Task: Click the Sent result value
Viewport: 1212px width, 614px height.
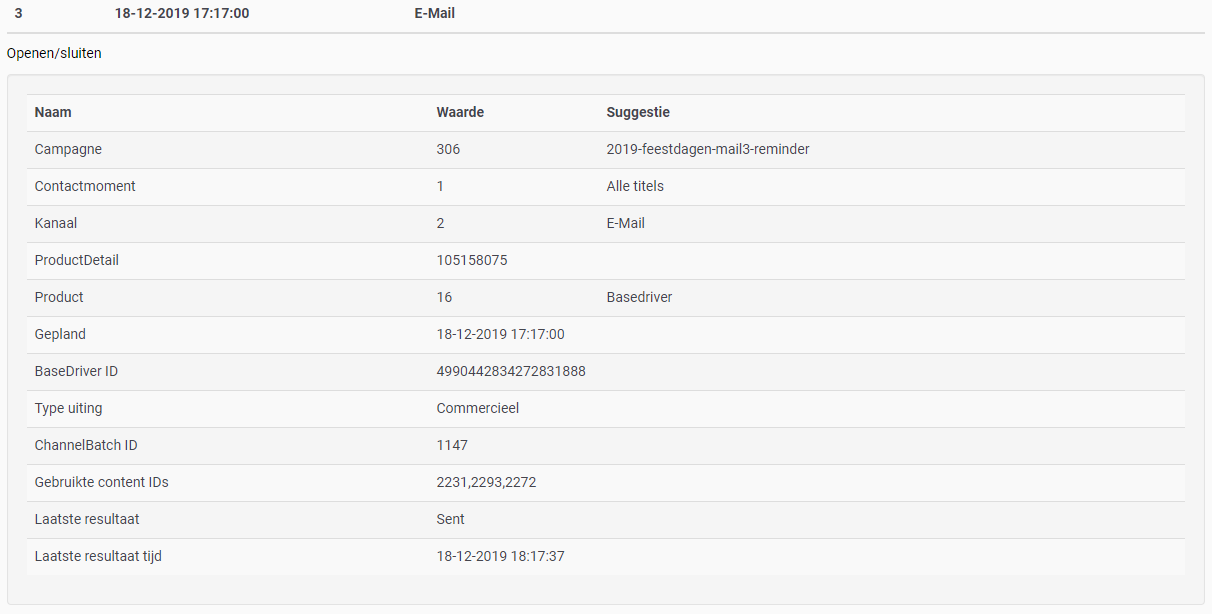Action: point(451,520)
